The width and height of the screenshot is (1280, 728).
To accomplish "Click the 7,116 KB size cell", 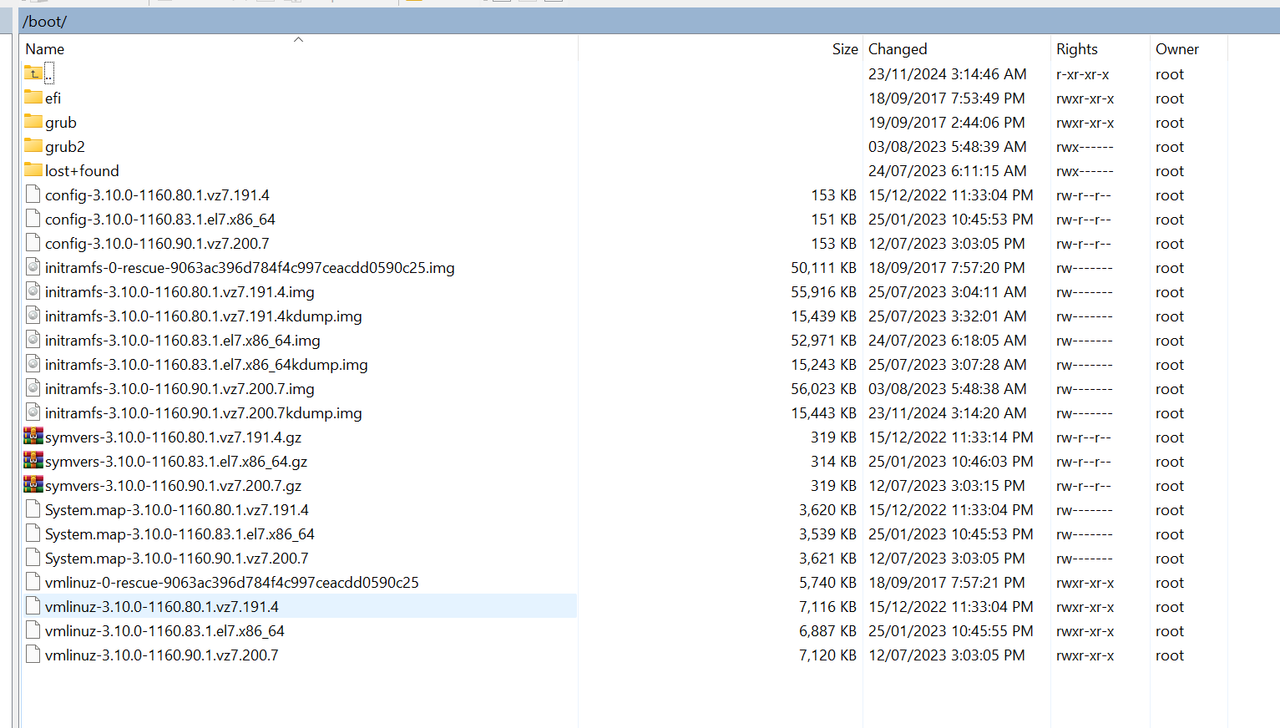I will click(x=827, y=607).
